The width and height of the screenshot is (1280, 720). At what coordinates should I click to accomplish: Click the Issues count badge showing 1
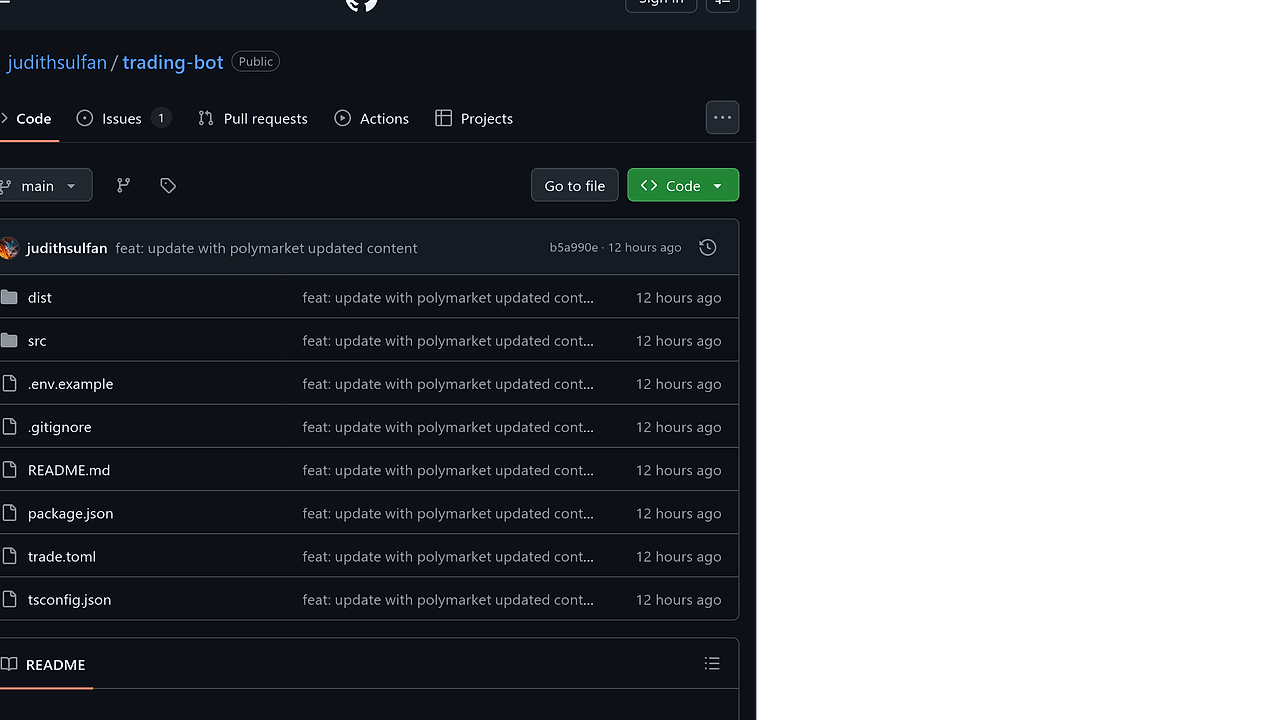point(161,118)
